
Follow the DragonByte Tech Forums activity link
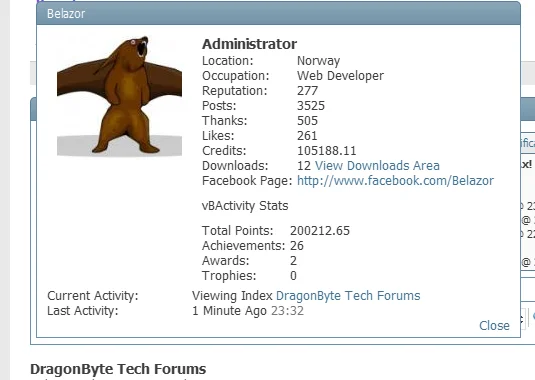point(348,296)
